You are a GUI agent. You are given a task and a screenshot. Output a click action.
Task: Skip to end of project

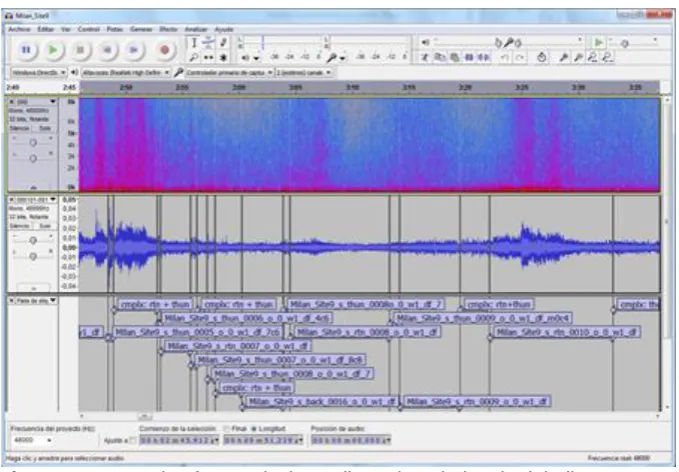(133, 50)
